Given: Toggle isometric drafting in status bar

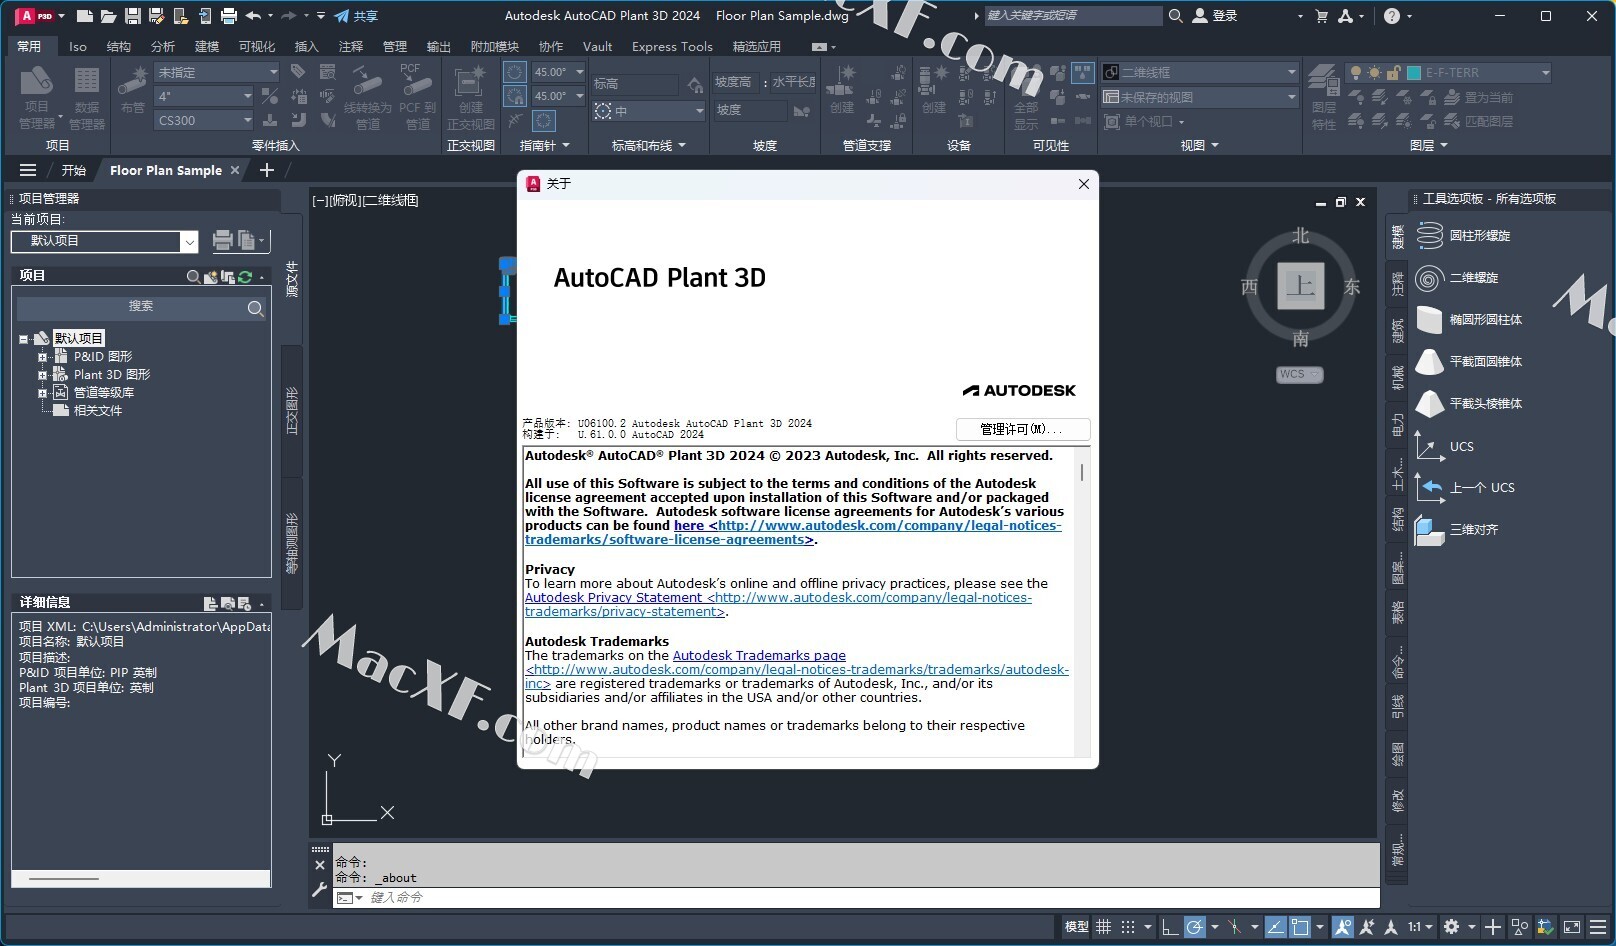Looking at the screenshot, I should pos(1235,927).
